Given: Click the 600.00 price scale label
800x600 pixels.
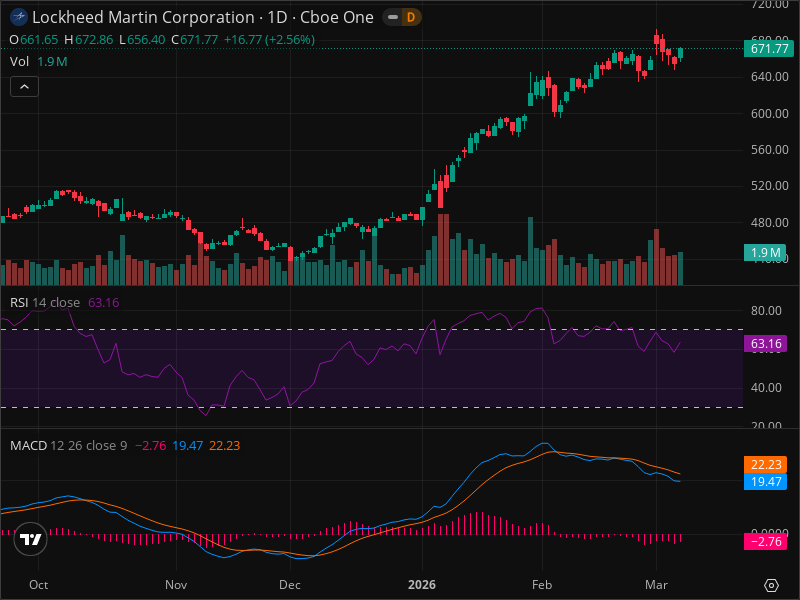Looking at the screenshot, I should (x=769, y=114).
